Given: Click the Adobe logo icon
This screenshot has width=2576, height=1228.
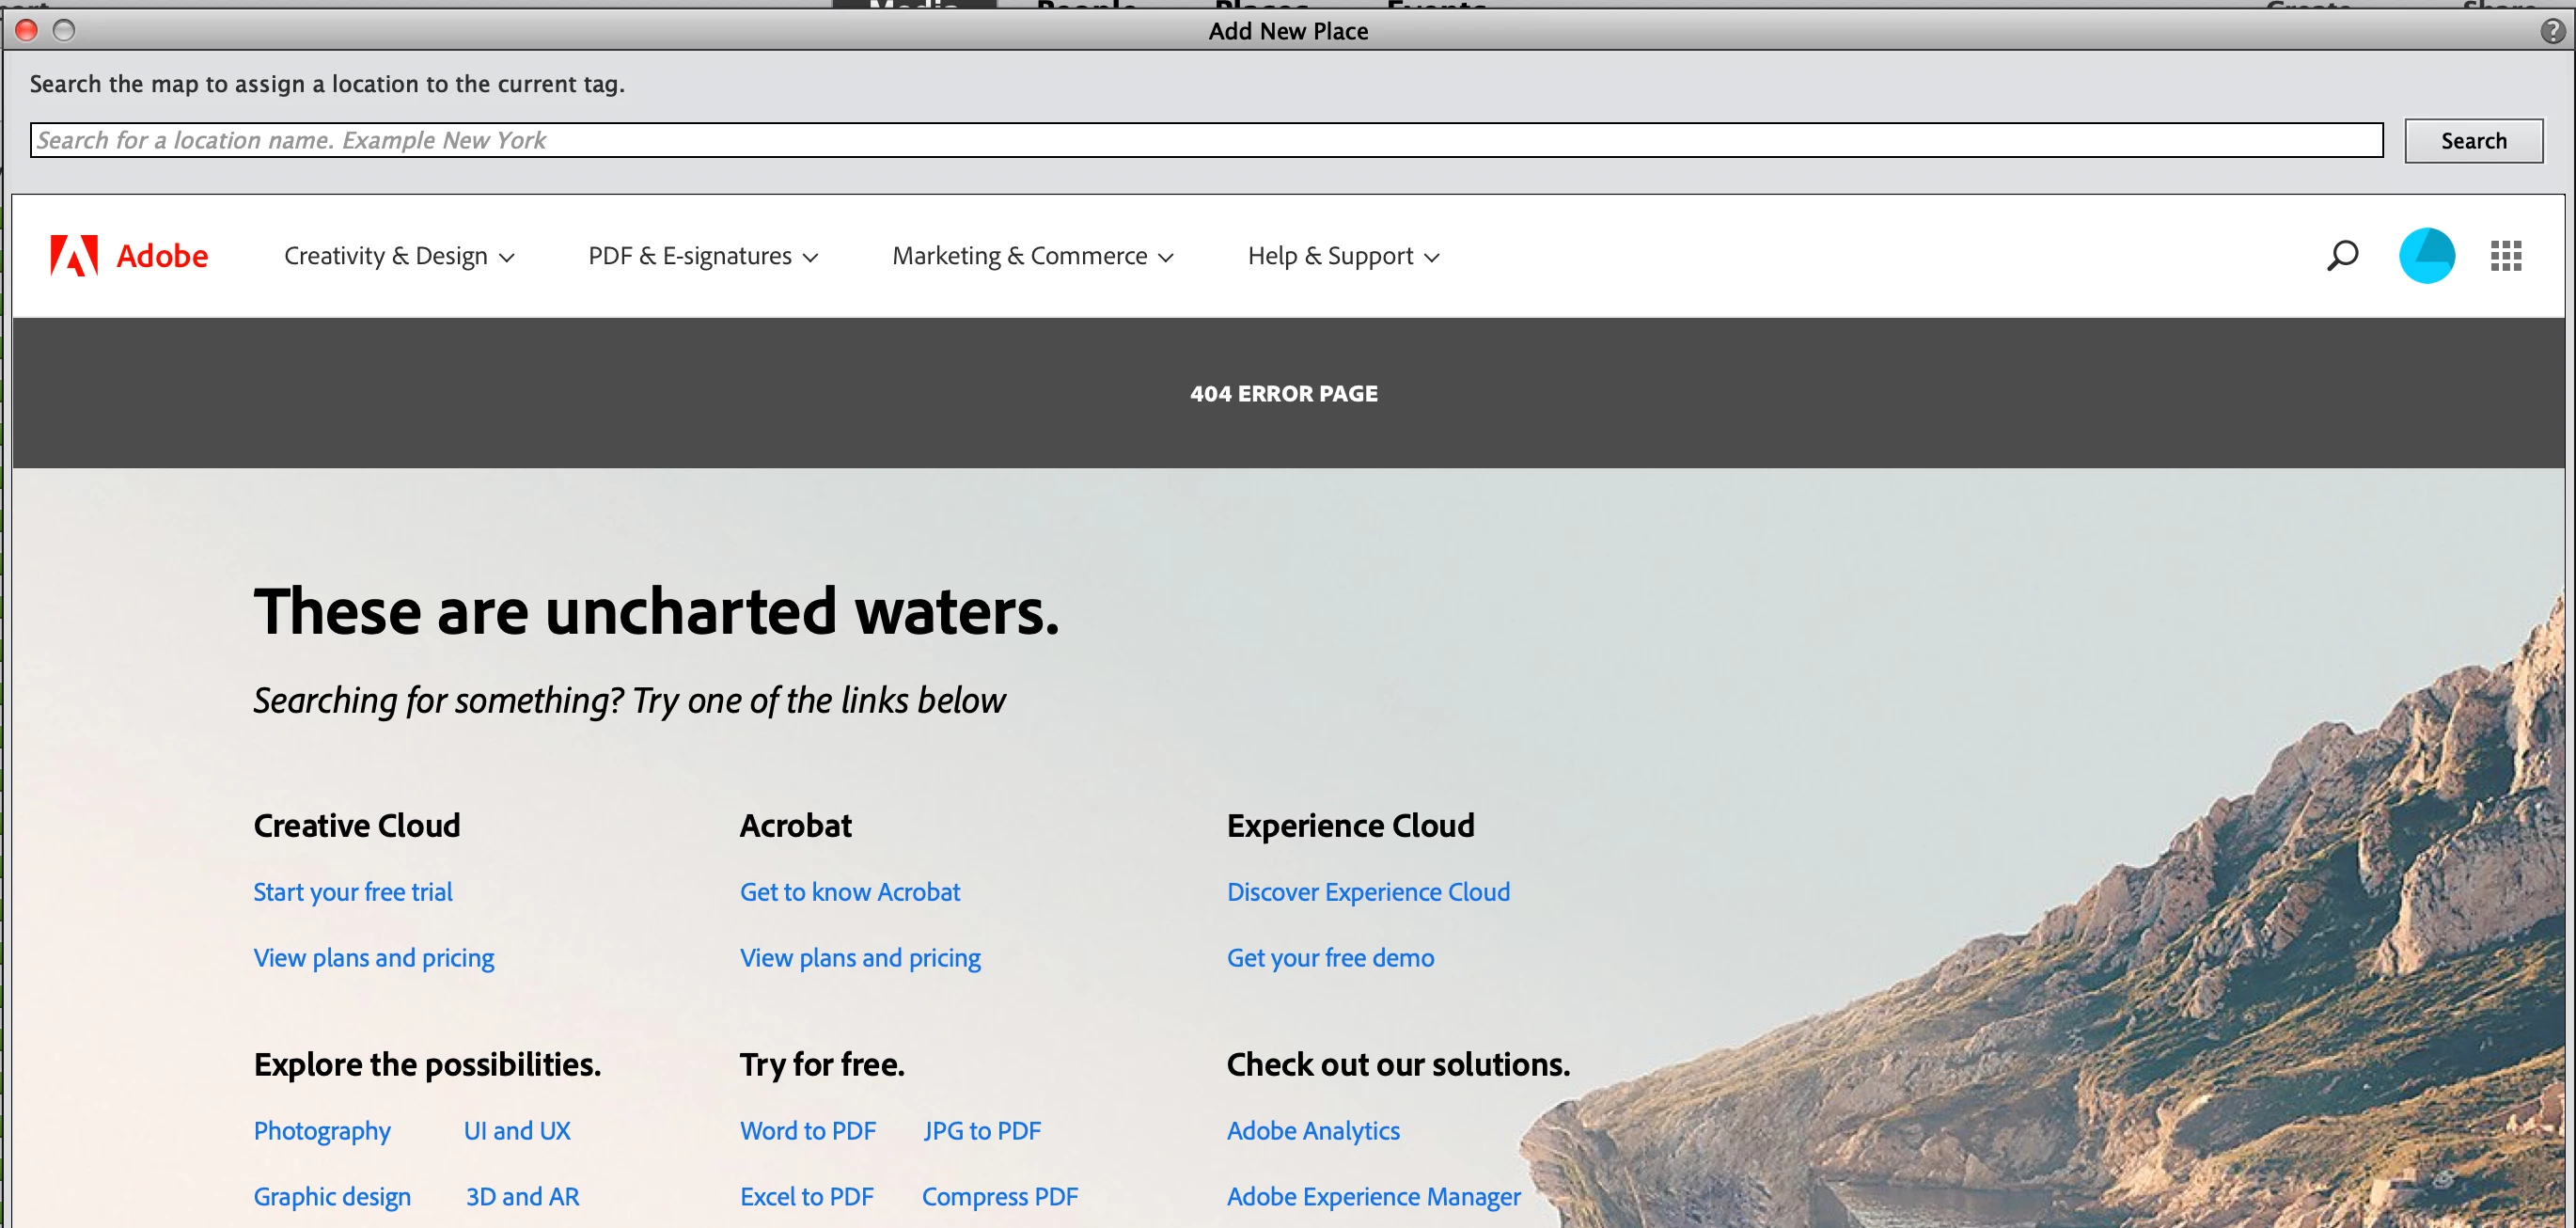Looking at the screenshot, I should (74, 256).
